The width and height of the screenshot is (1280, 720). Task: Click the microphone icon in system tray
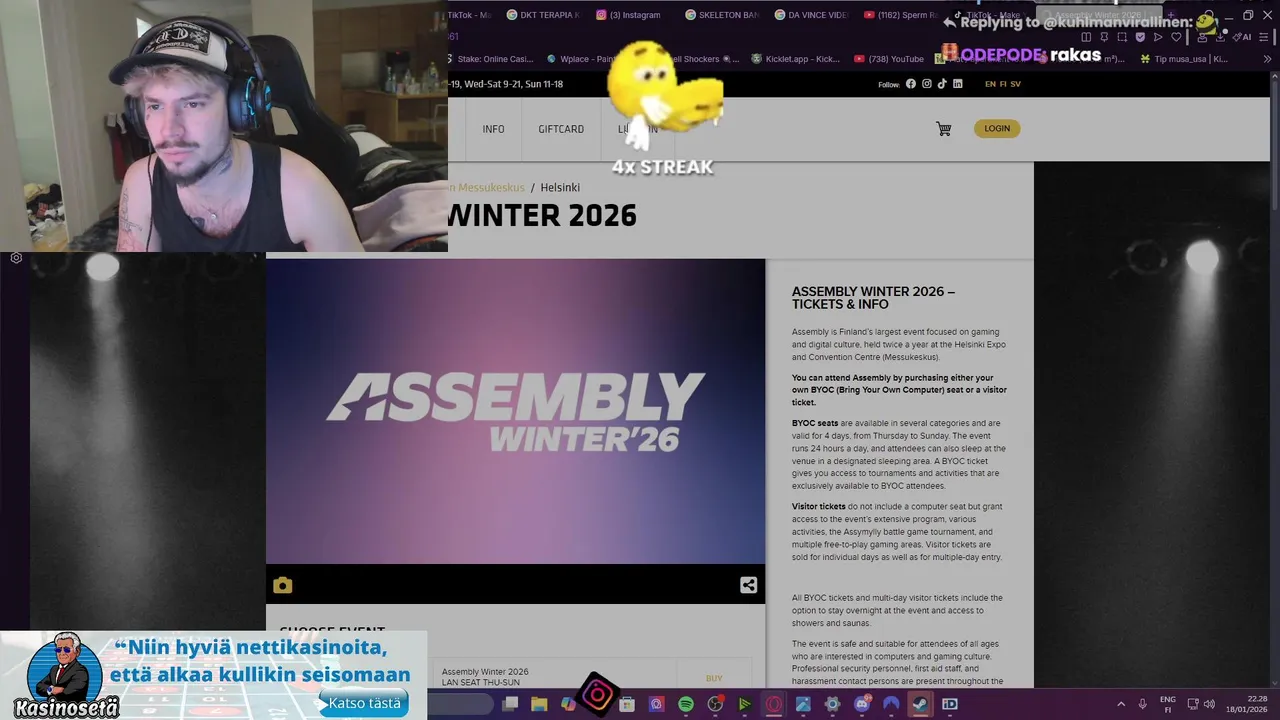coord(1142,704)
